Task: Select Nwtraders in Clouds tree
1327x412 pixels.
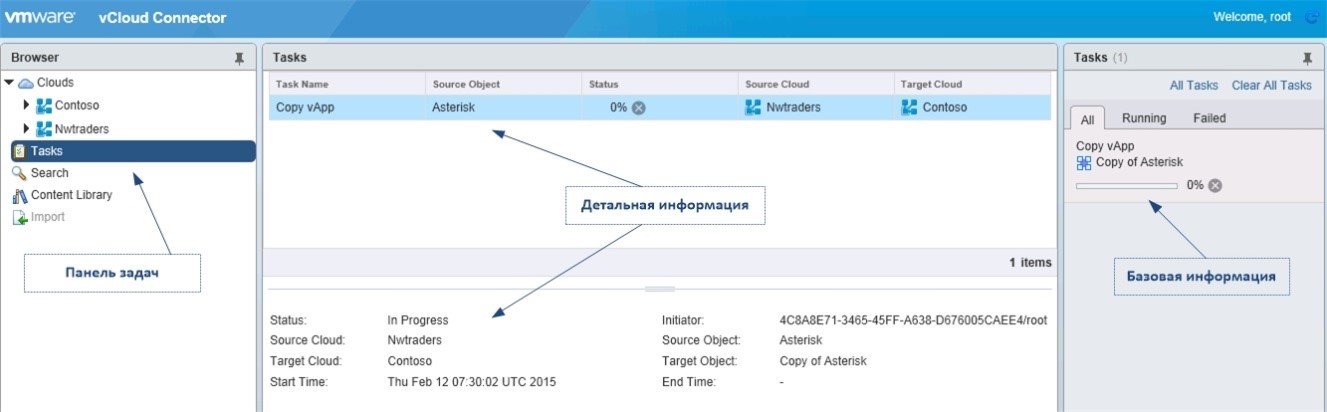Action: [x=82, y=129]
